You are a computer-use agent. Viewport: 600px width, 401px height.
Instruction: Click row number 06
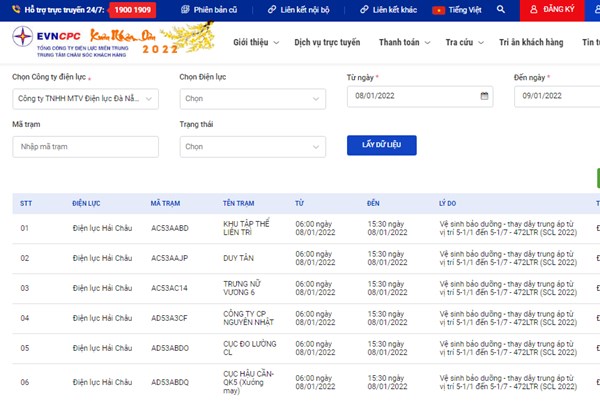(24, 382)
